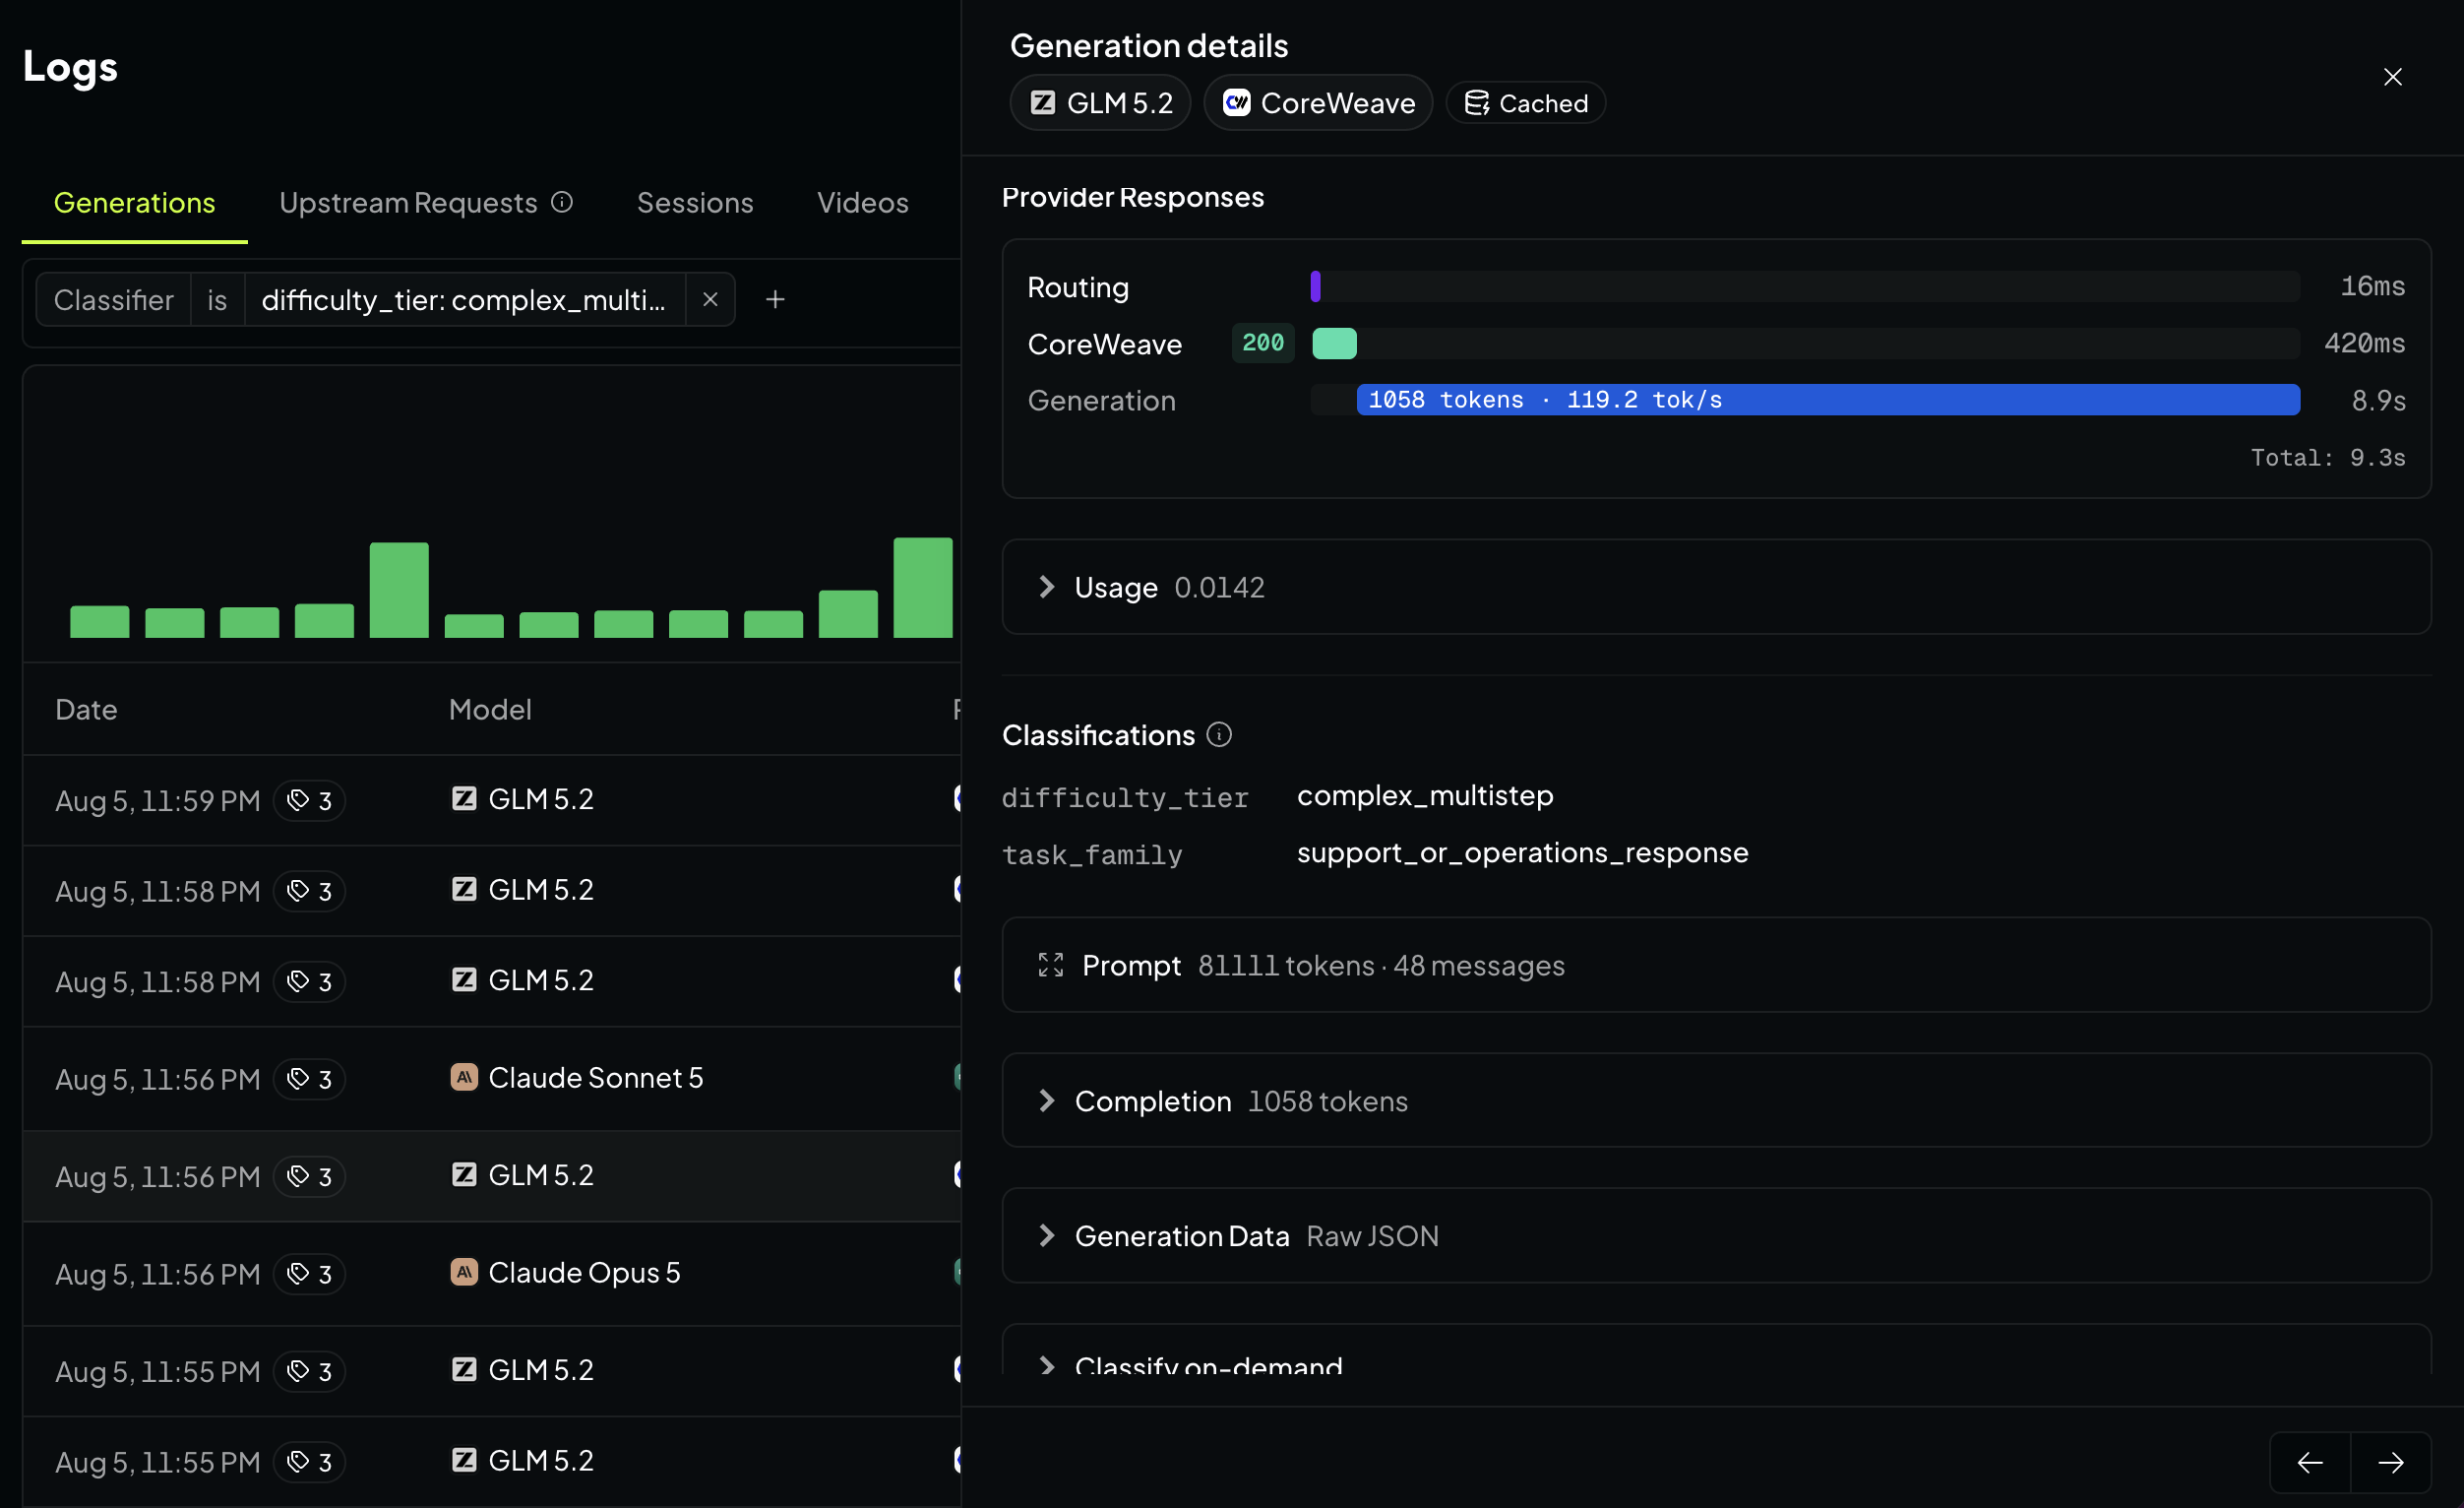
Task: Click the purple Routing timing bar
Action: (1315, 286)
